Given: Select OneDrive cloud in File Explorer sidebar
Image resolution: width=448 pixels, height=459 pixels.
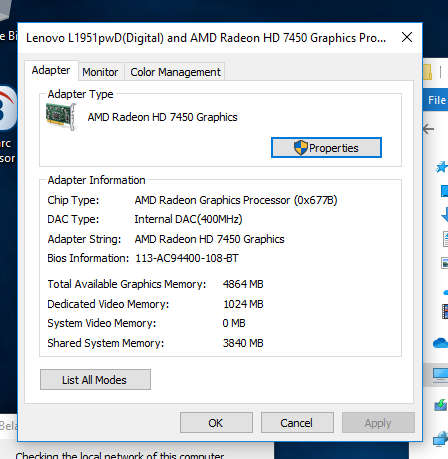Looking at the screenshot, I should tap(441, 343).
